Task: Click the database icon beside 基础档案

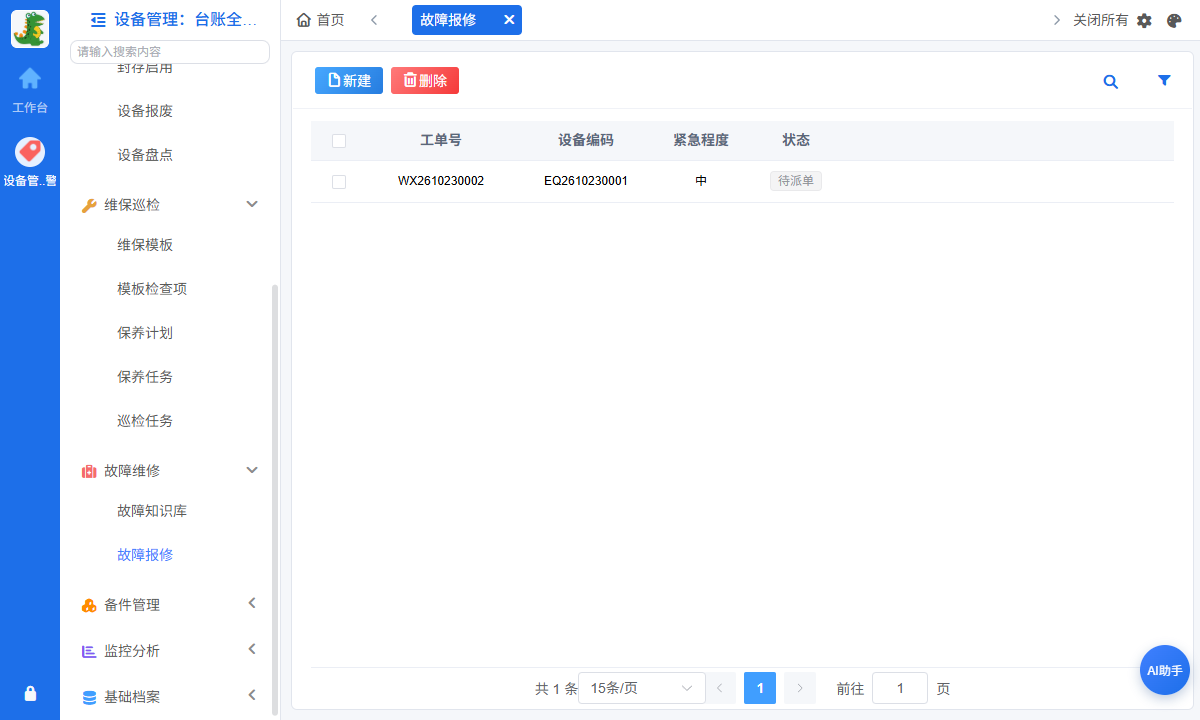Action: pyautogui.click(x=89, y=697)
